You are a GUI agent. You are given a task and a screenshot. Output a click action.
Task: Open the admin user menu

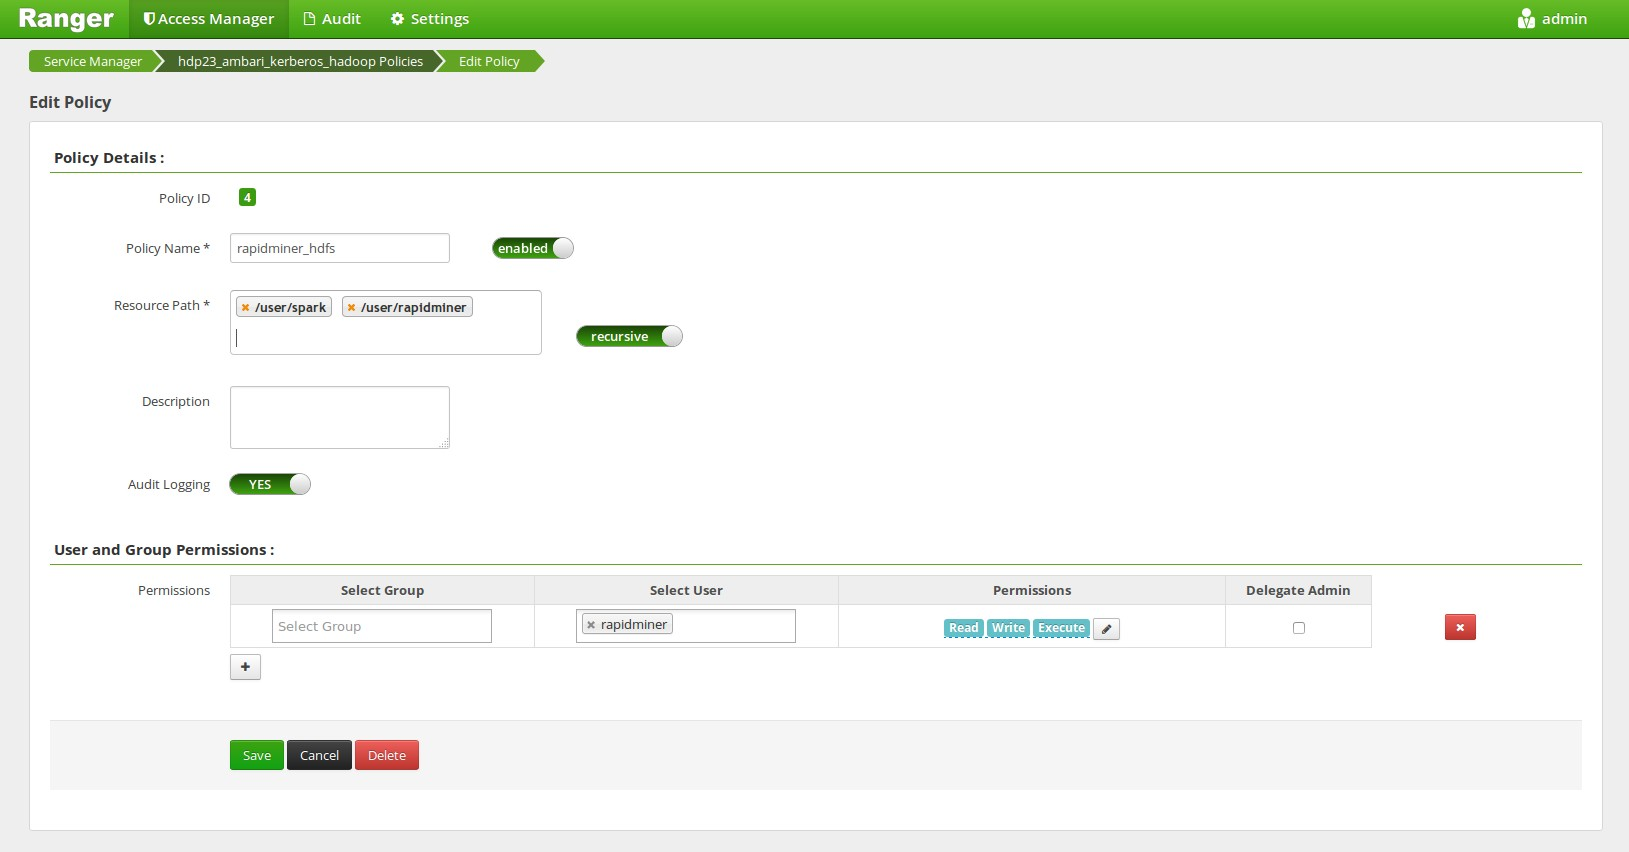tap(1552, 19)
